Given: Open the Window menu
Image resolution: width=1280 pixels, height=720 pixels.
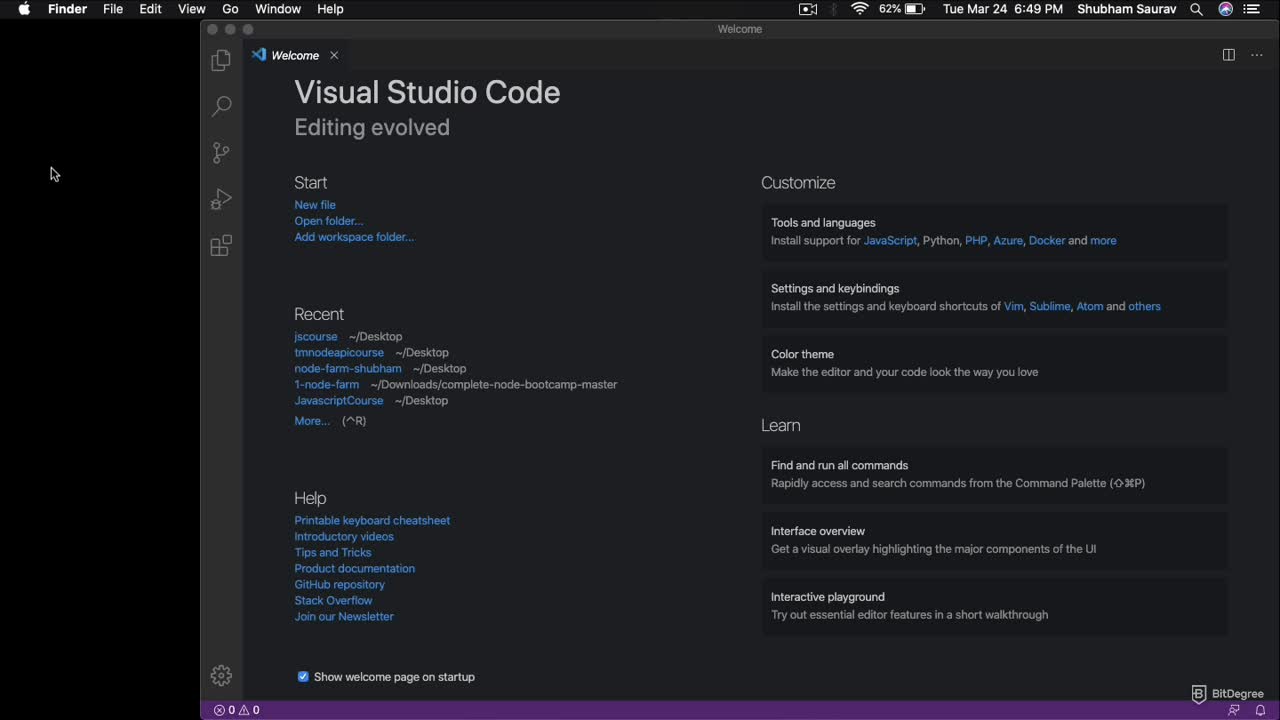Looking at the screenshot, I should [x=278, y=9].
